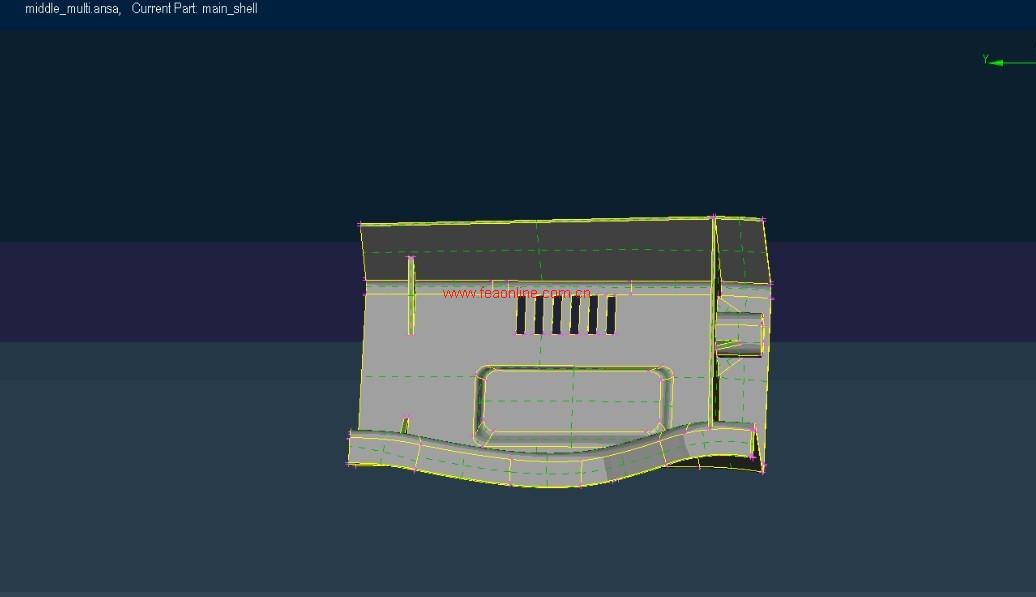Screen dimensions: 1036x597
Task: Select the leftmost vertical vent slot
Action: coord(521,315)
